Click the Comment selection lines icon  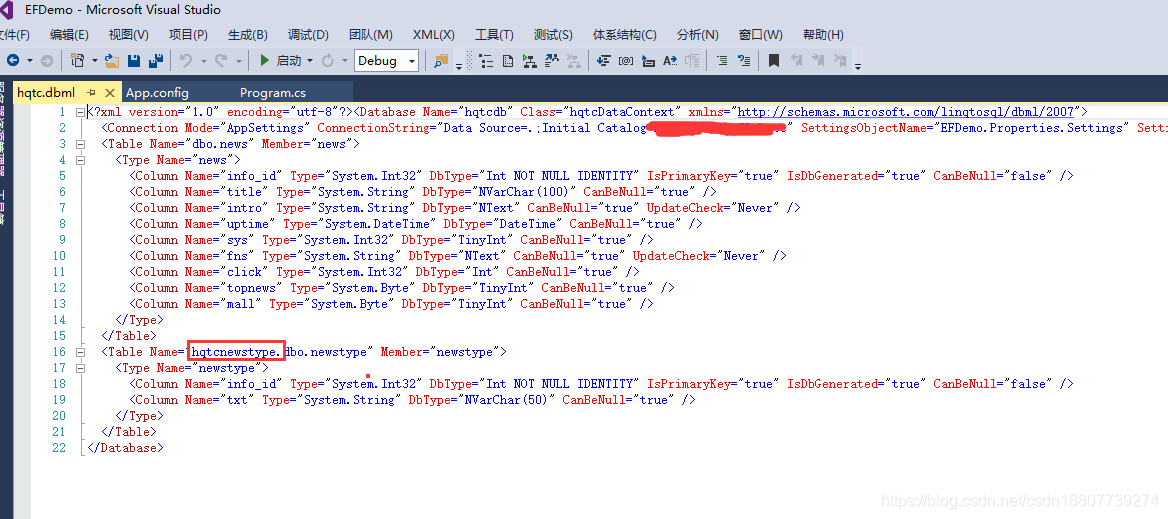tap(722, 61)
